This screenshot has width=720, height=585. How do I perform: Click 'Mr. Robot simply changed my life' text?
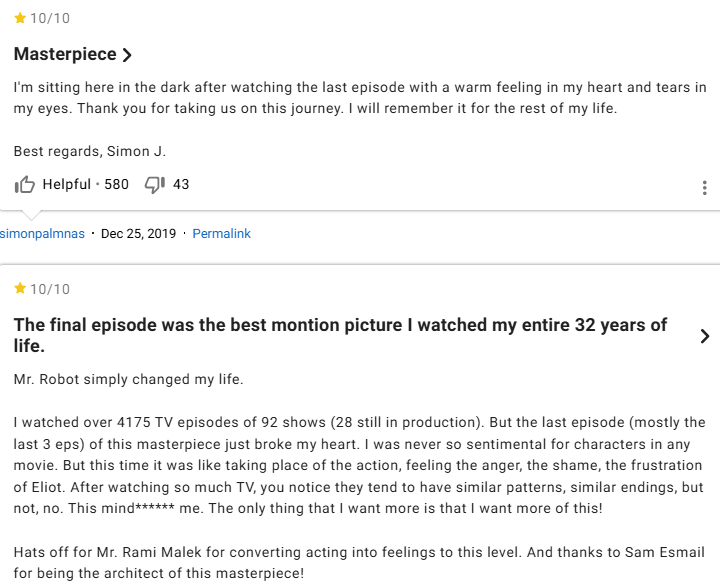click(129, 380)
